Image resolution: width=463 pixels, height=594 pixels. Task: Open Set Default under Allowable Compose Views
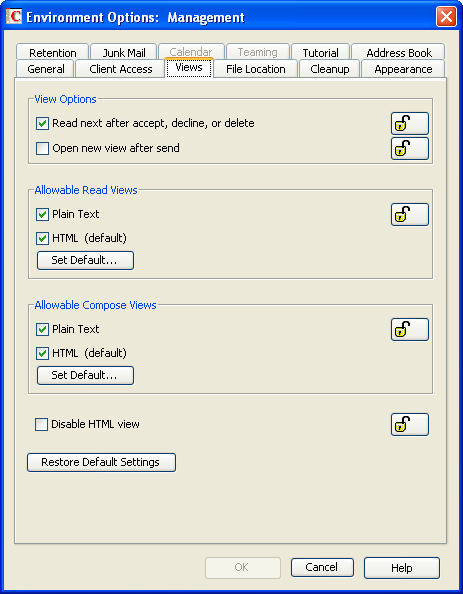coord(85,375)
